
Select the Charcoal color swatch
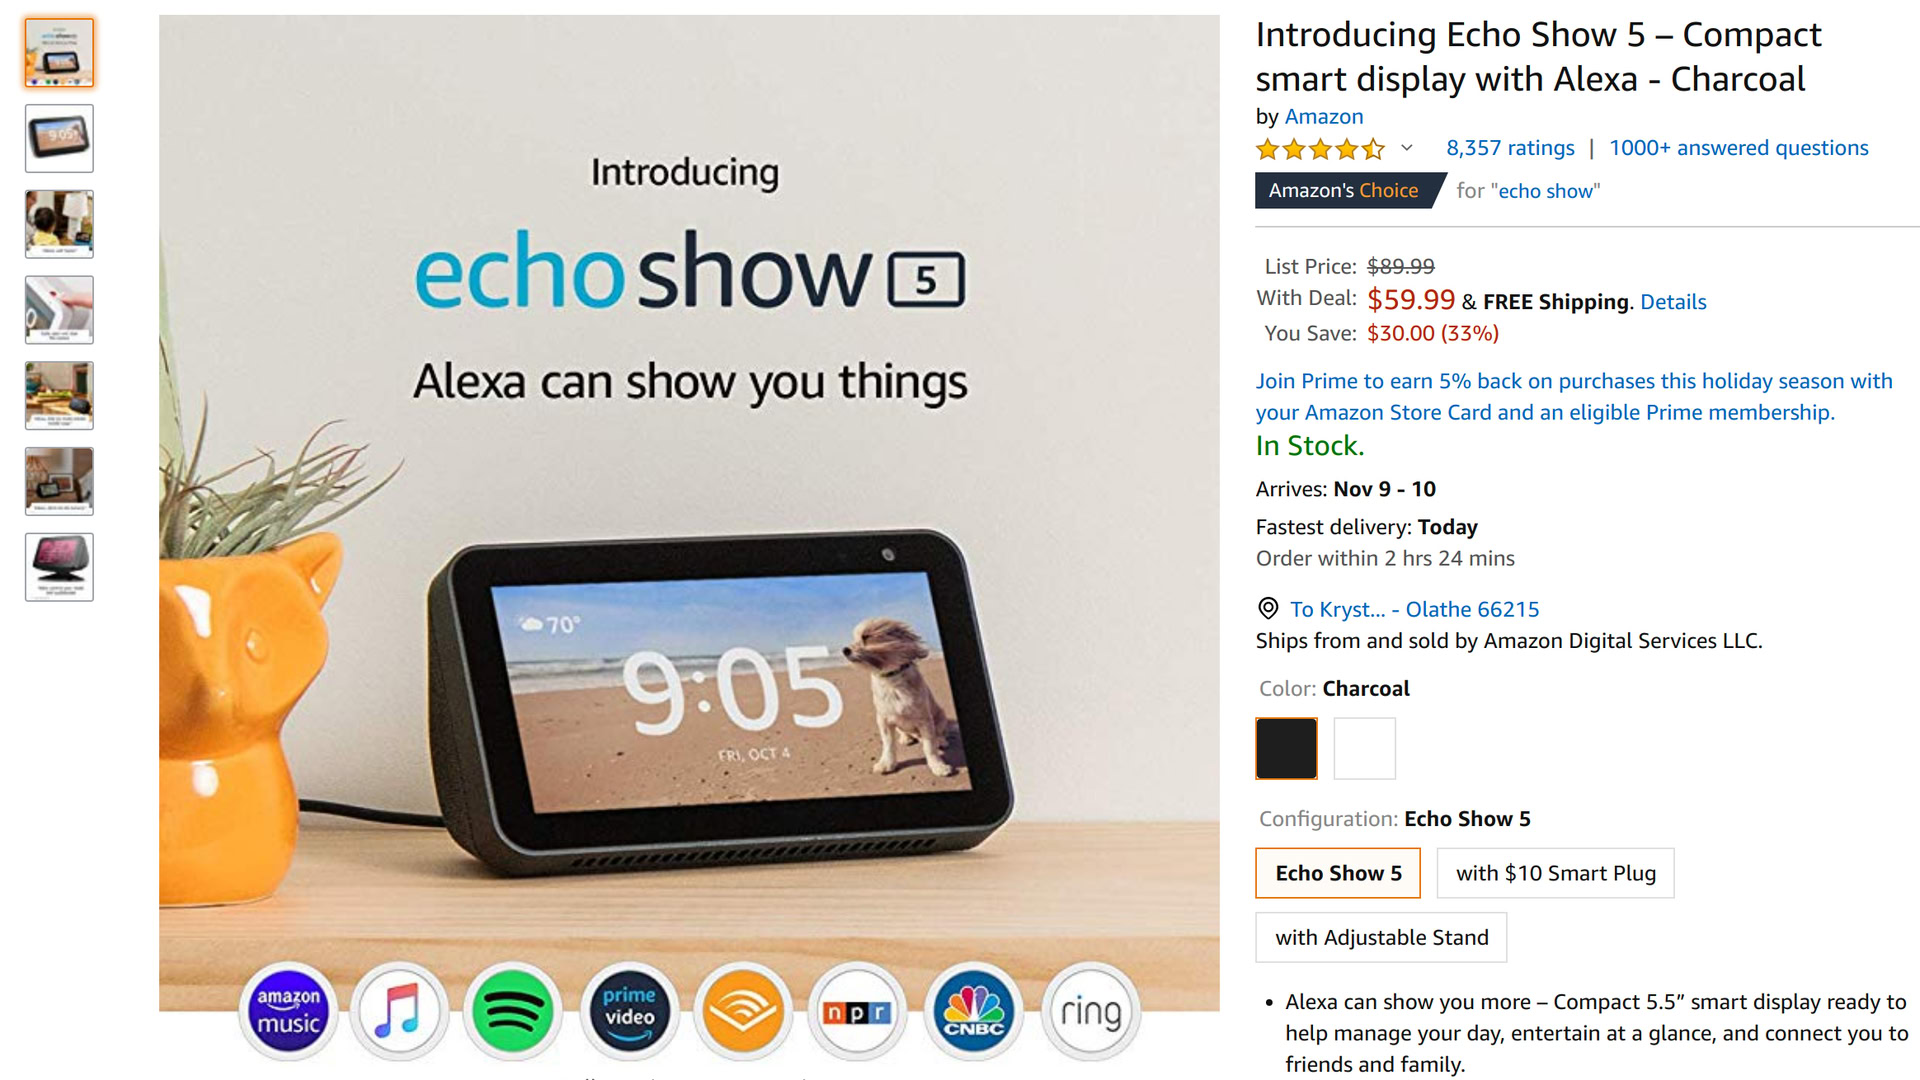[x=1286, y=748]
